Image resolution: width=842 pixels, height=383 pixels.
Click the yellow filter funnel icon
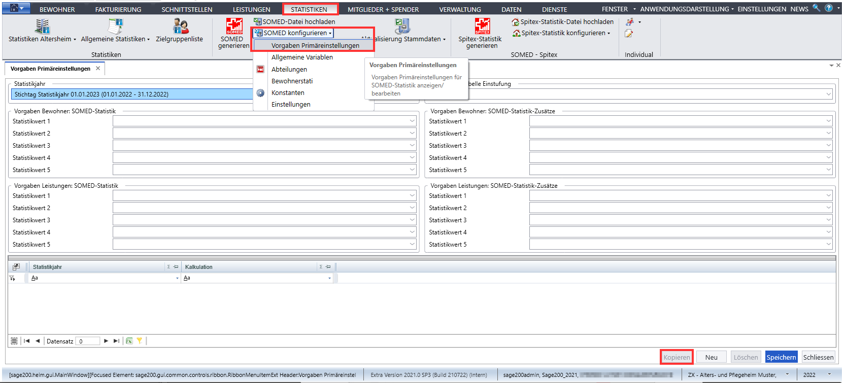coord(139,341)
